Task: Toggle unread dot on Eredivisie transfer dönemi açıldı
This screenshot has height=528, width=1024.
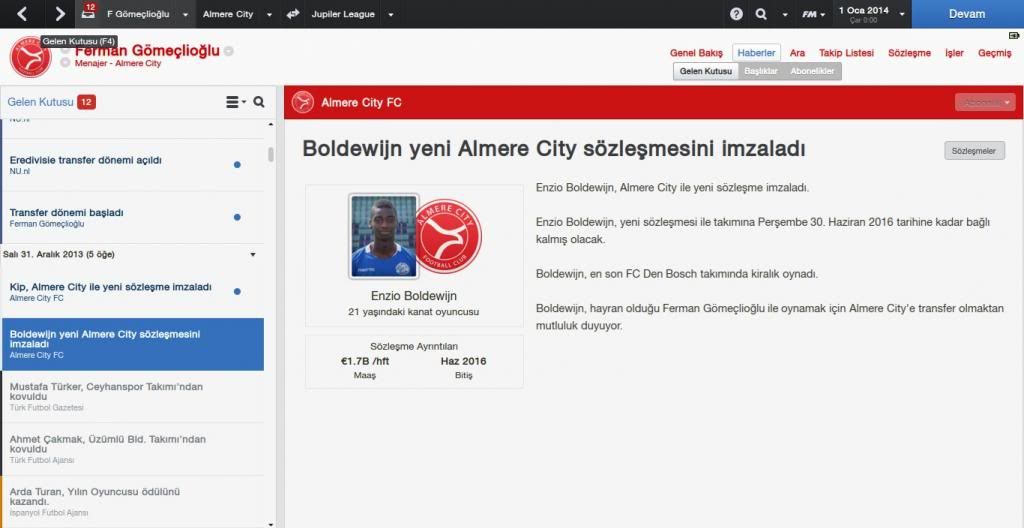Action: coord(237,165)
